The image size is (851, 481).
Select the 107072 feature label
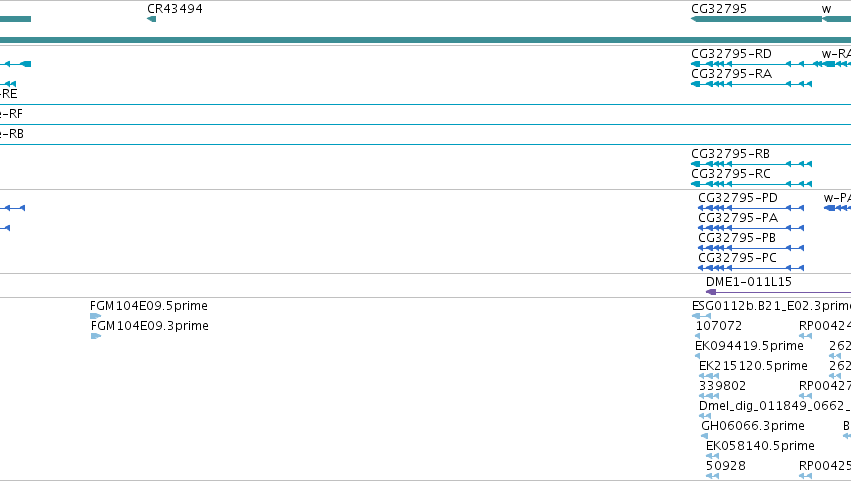719,326
